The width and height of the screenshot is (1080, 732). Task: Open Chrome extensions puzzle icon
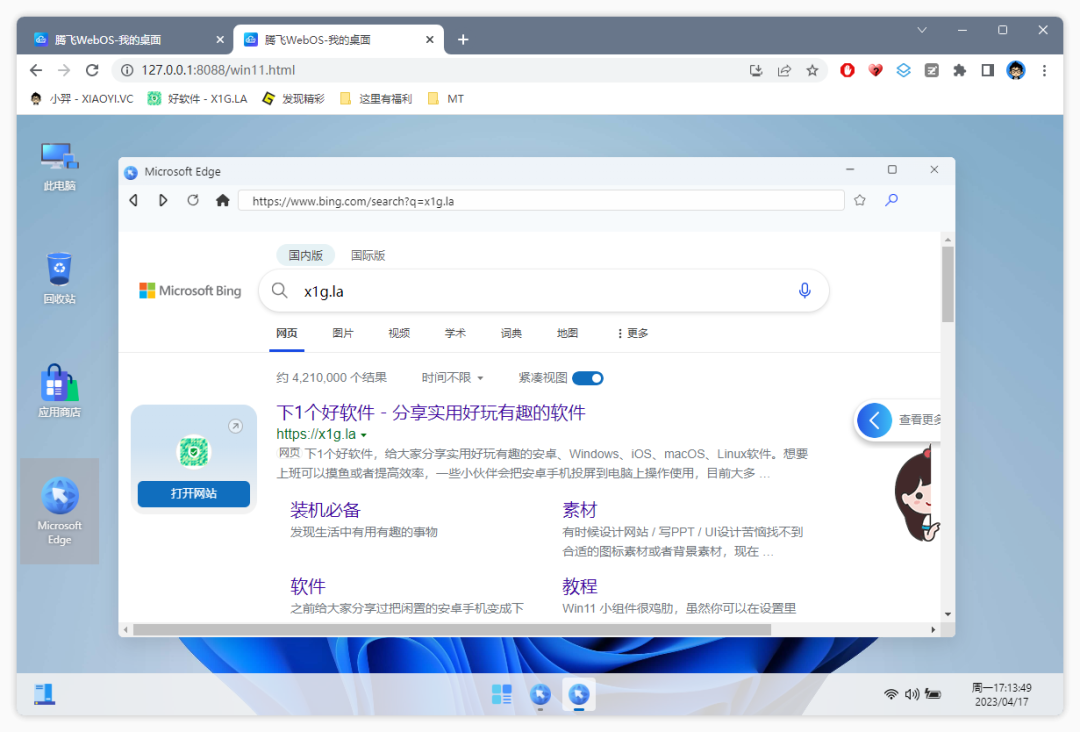pyautogui.click(x=959, y=70)
